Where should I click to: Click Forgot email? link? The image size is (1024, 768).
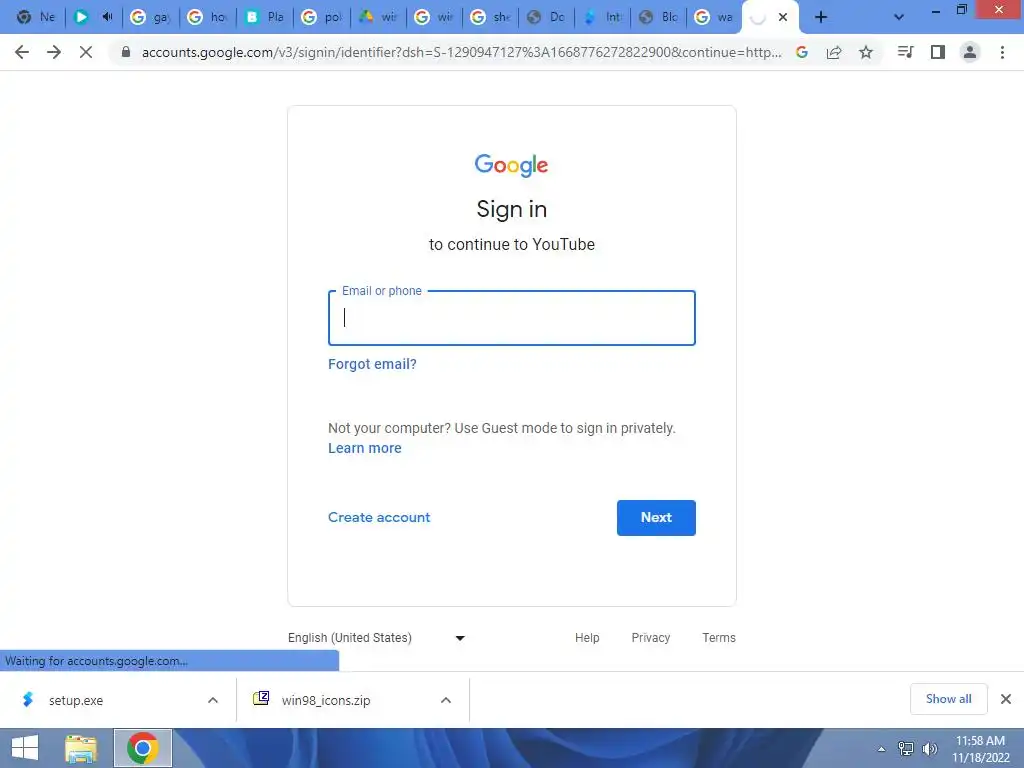pos(372,364)
